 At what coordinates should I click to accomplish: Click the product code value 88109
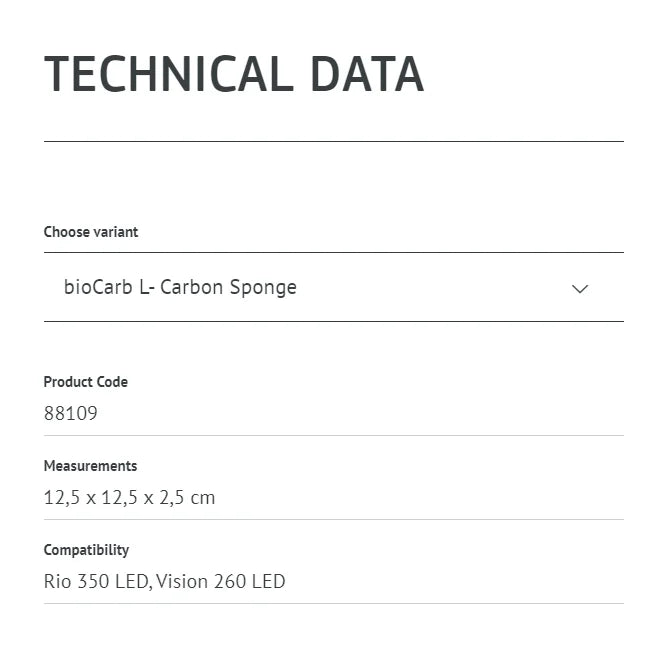coord(71,413)
